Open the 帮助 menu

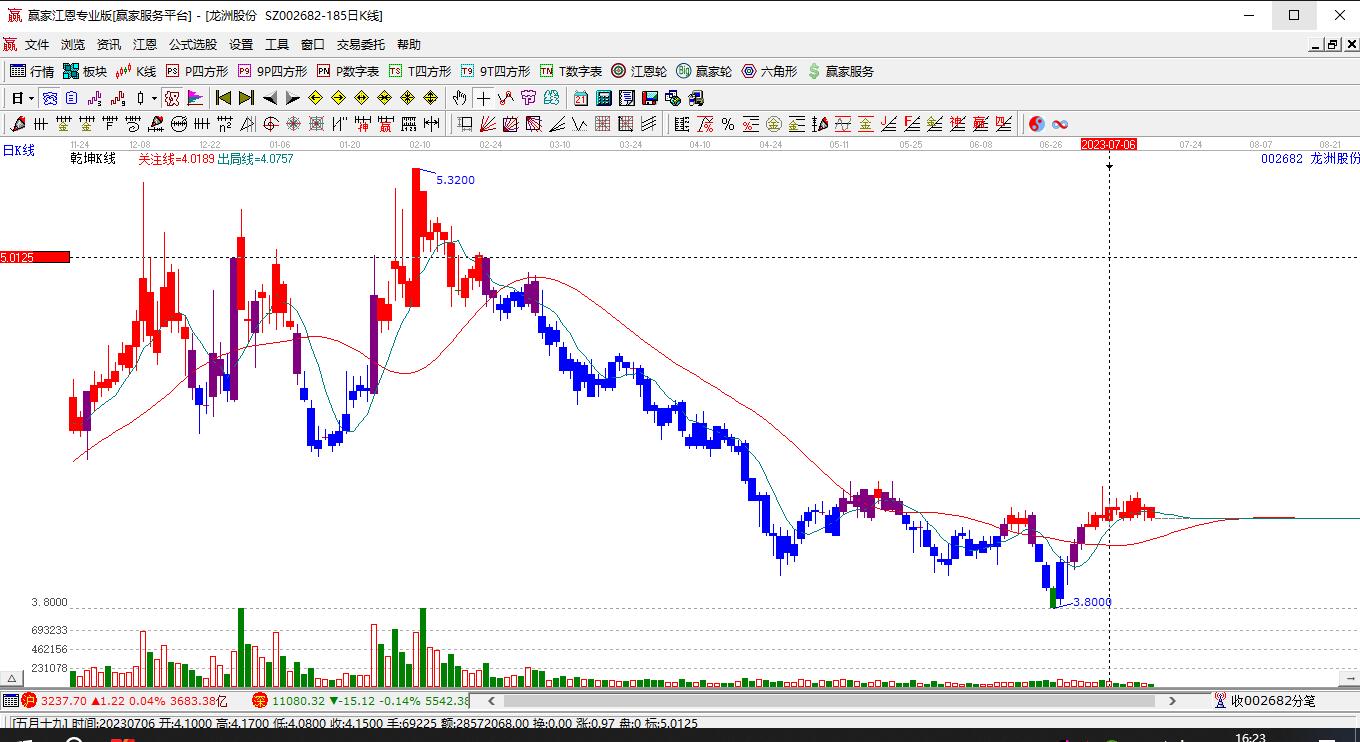tap(409, 44)
